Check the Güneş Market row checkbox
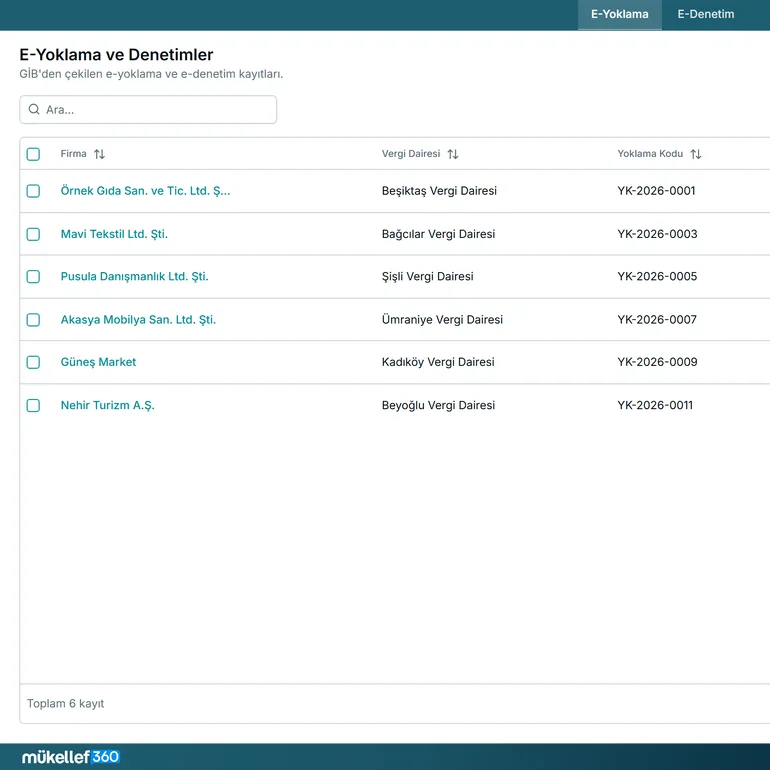 pos(33,362)
